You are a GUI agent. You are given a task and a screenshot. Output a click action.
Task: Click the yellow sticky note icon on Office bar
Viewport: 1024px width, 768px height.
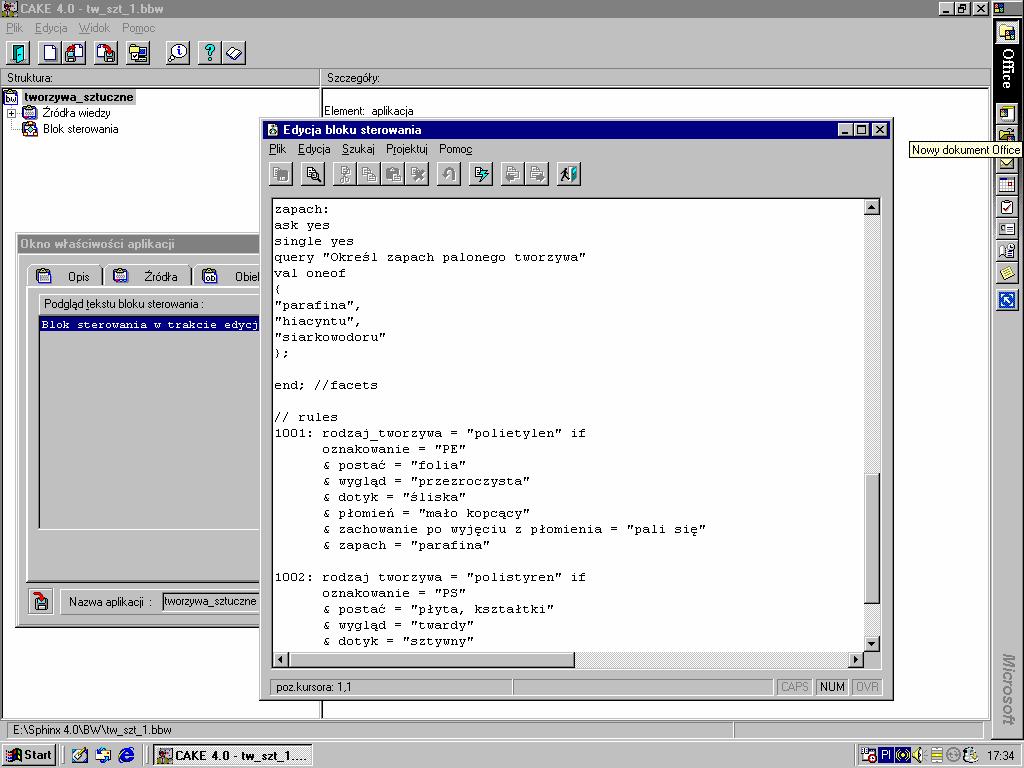click(1006, 273)
